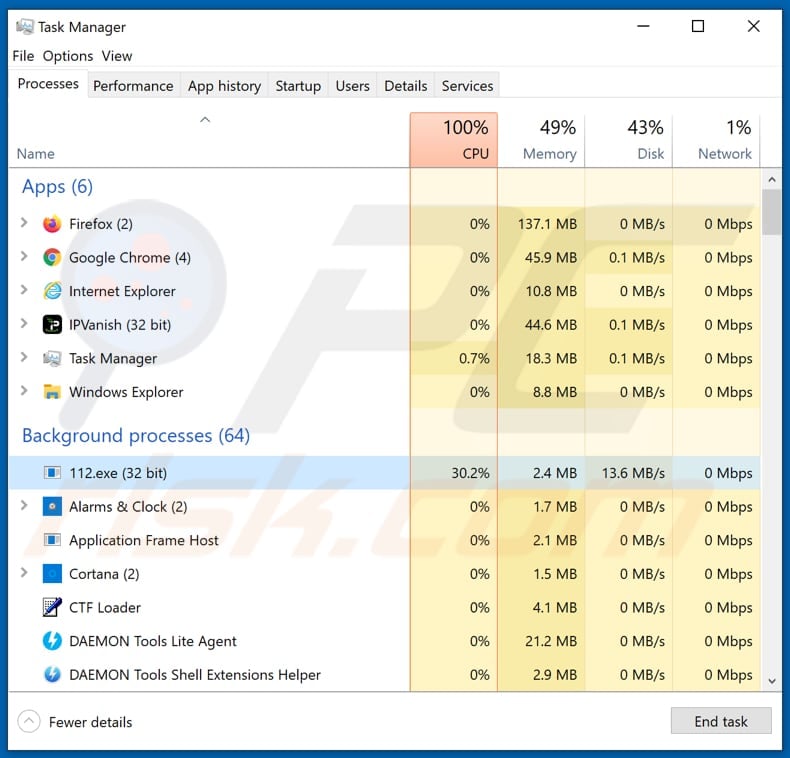Click the Task Manager title bar icon
The width and height of the screenshot is (790, 758).
click(x=24, y=26)
